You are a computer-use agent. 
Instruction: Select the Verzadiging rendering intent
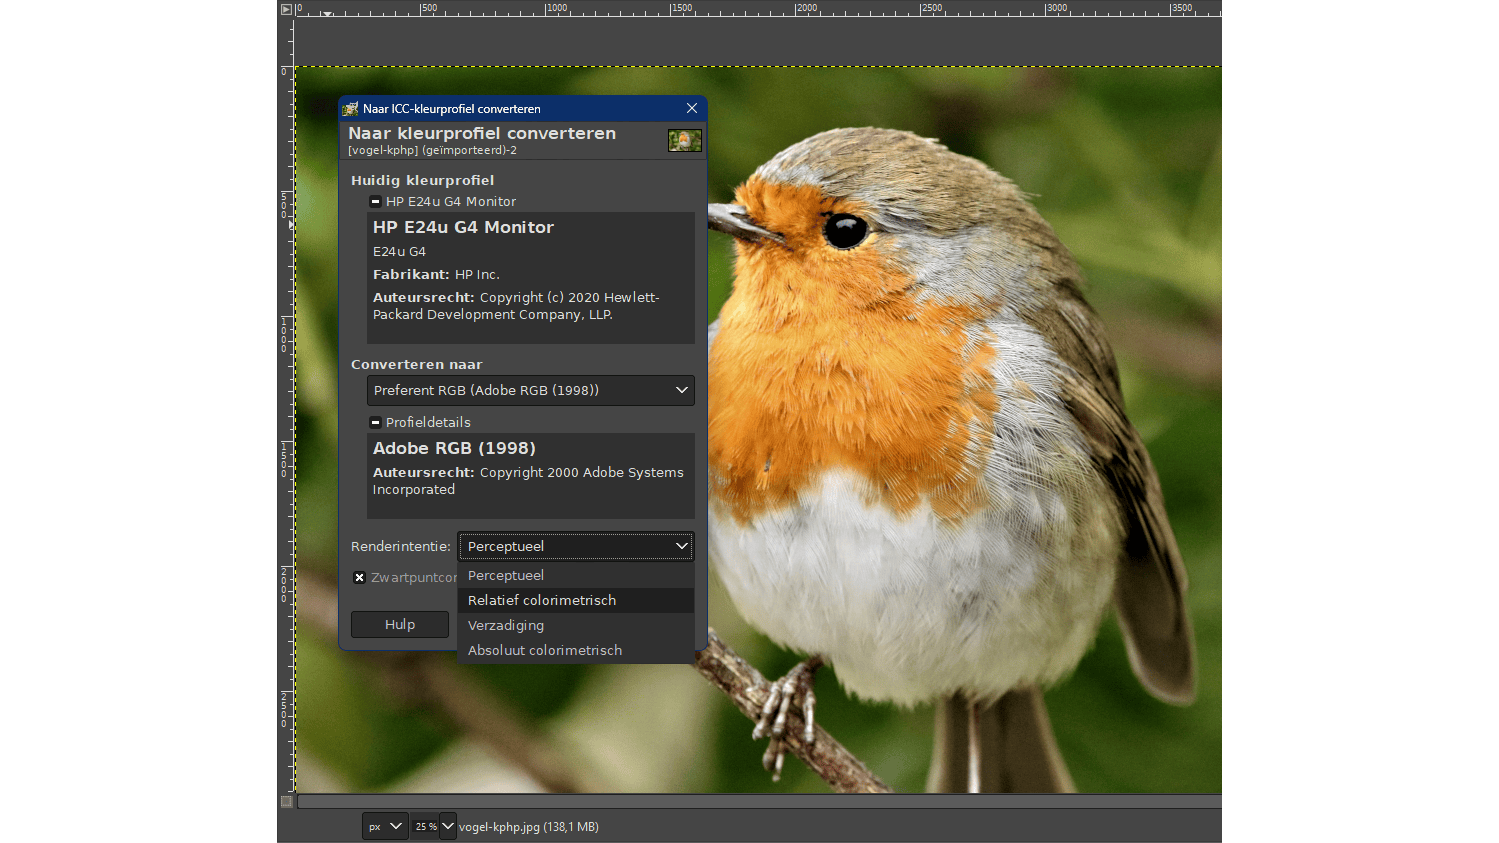pyautogui.click(x=506, y=626)
